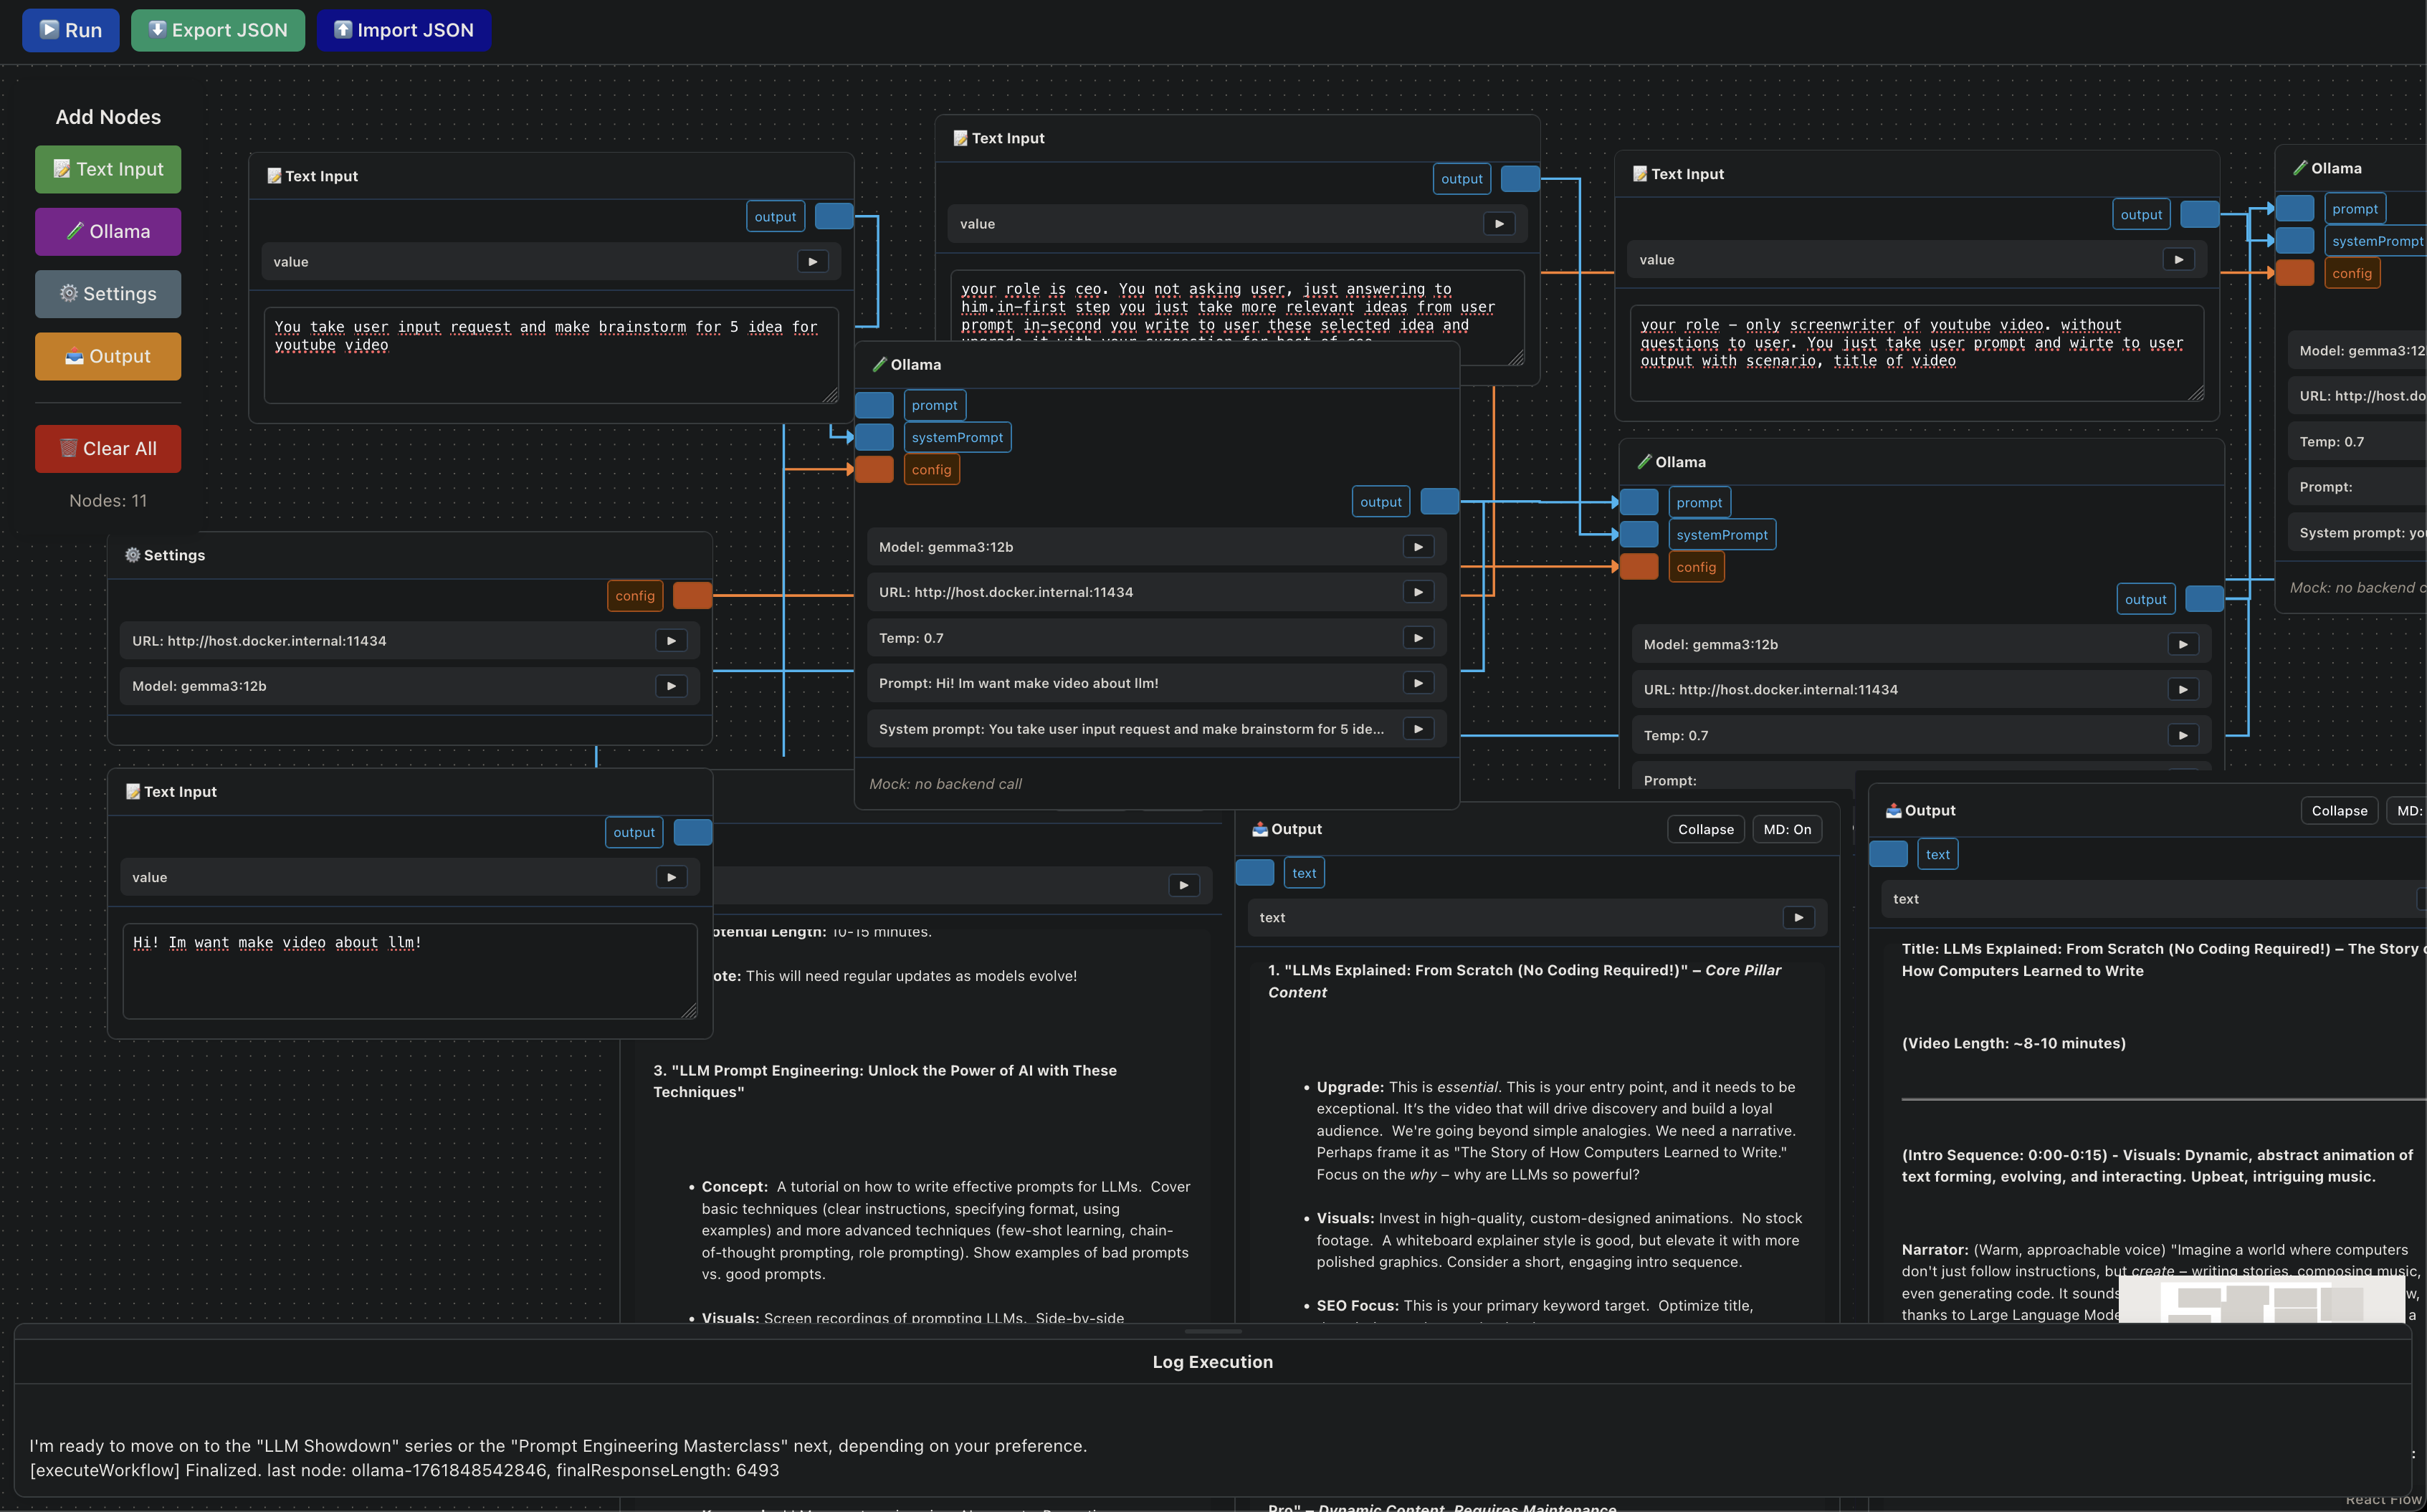Click center Ollama node systemPrompt input handle
2427x1512 pixels.
click(874, 437)
